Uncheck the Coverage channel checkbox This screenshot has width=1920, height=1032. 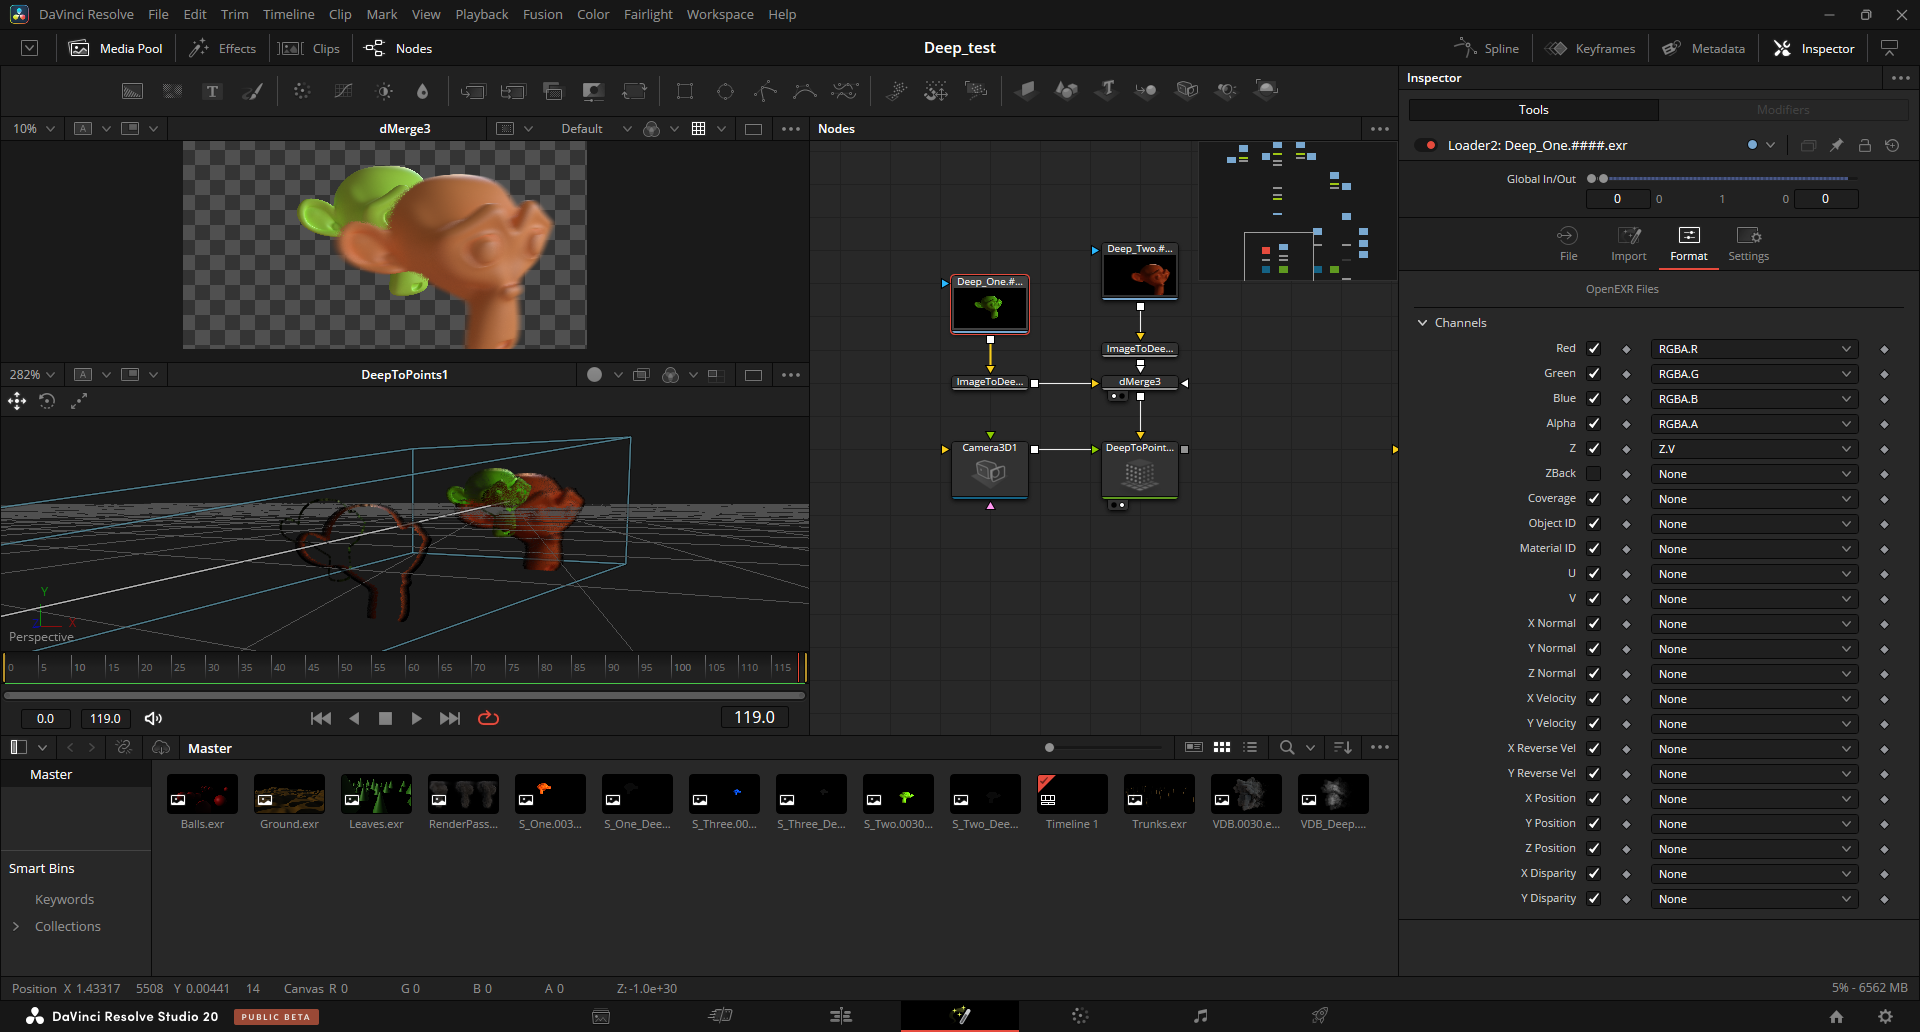pyautogui.click(x=1594, y=499)
